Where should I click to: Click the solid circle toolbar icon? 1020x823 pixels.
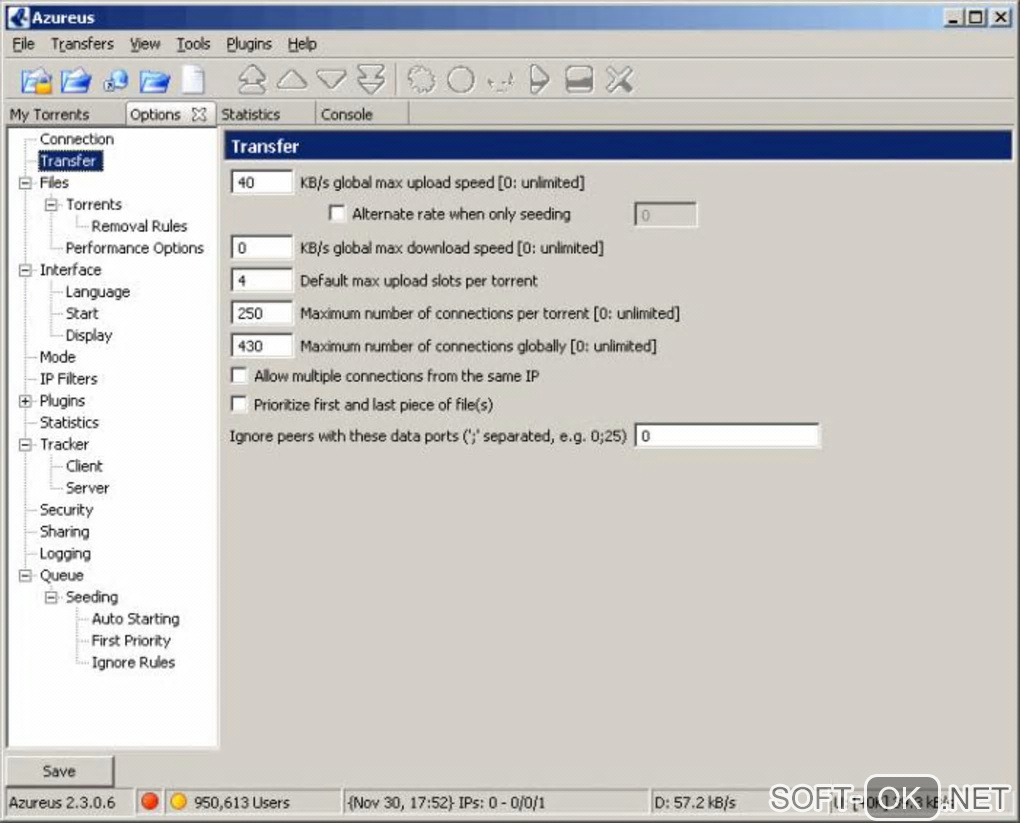click(x=461, y=80)
